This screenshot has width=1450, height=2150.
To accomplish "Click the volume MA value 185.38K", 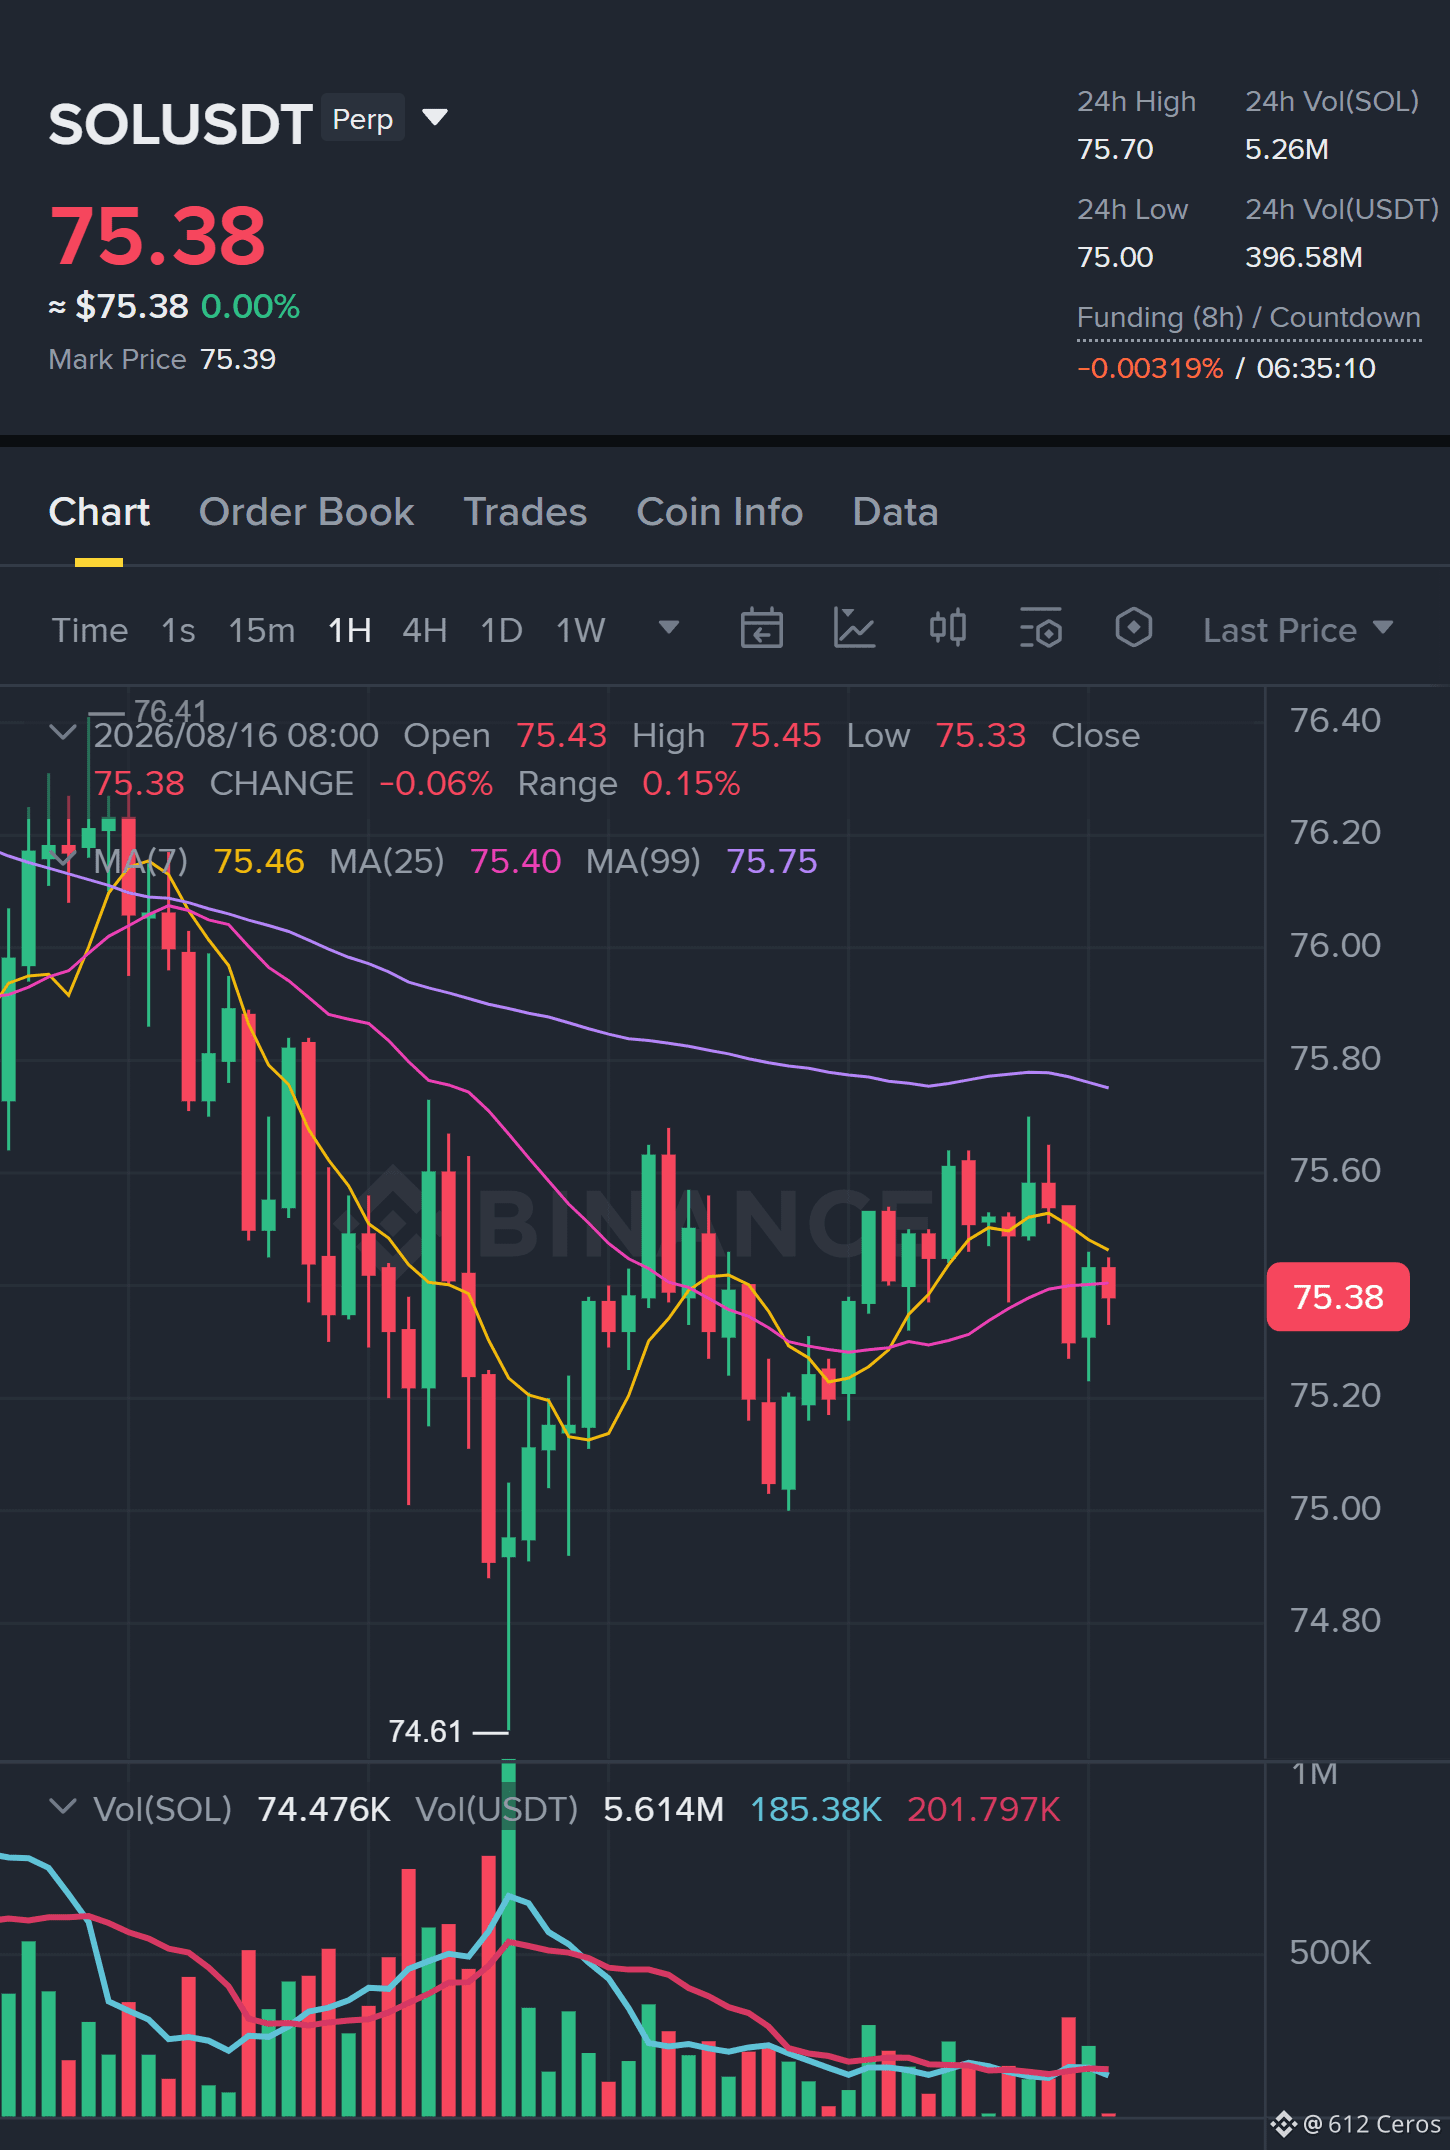I will [x=816, y=1809].
